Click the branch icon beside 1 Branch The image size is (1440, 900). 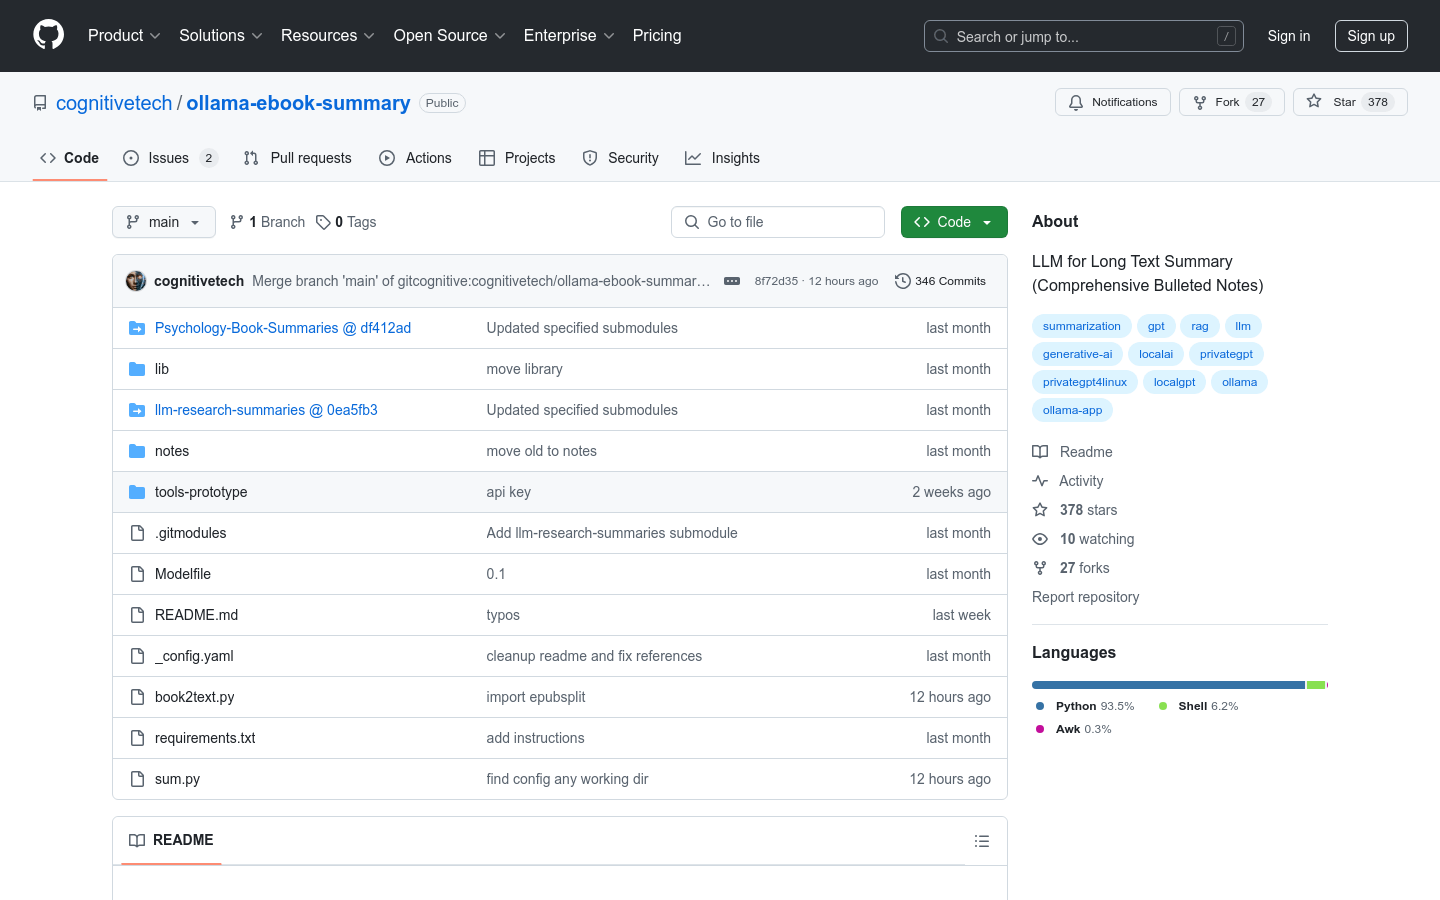click(x=237, y=222)
